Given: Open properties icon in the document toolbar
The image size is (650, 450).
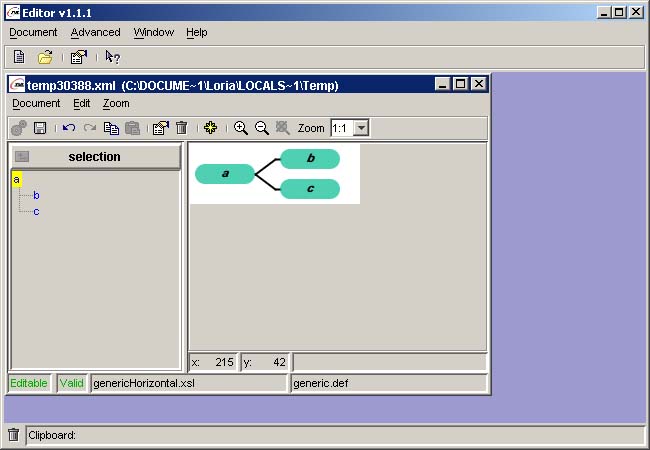Looking at the screenshot, I should (161, 128).
